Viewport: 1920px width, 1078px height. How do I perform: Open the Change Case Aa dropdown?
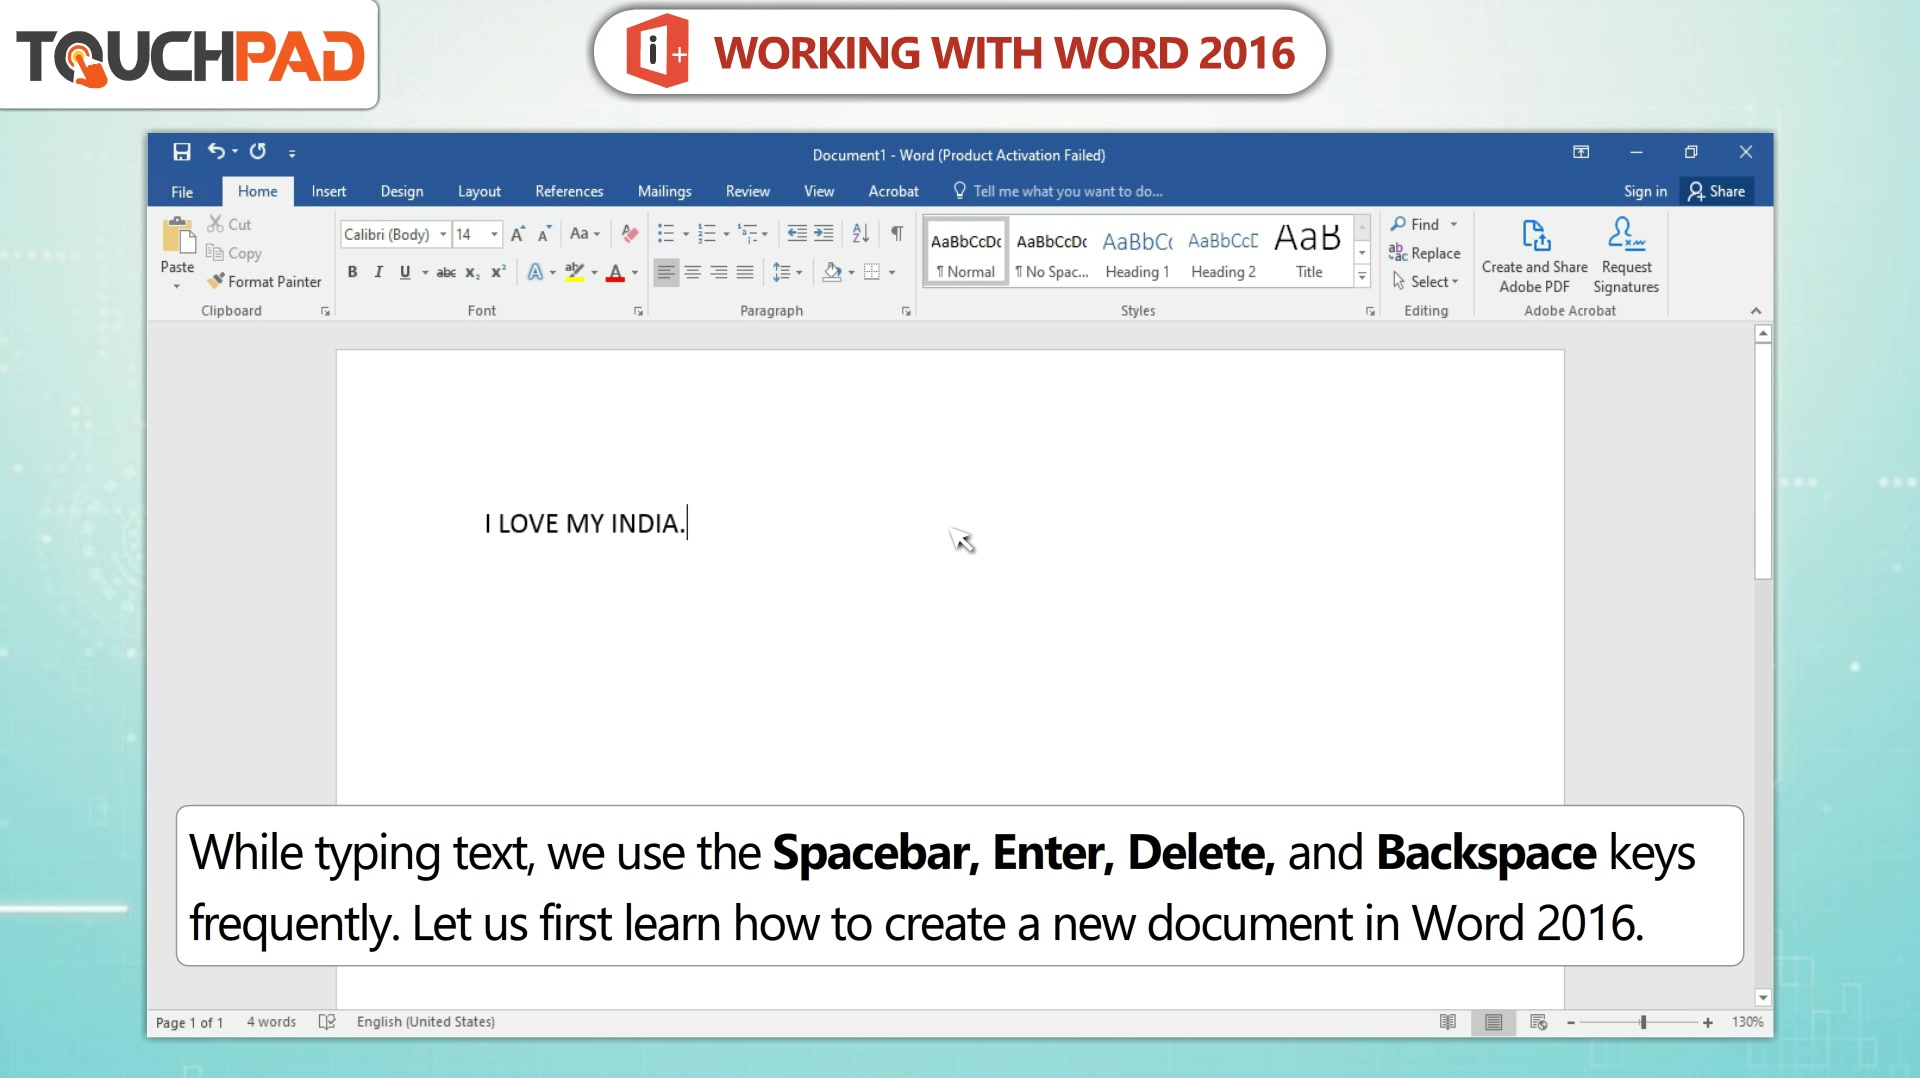tap(585, 234)
